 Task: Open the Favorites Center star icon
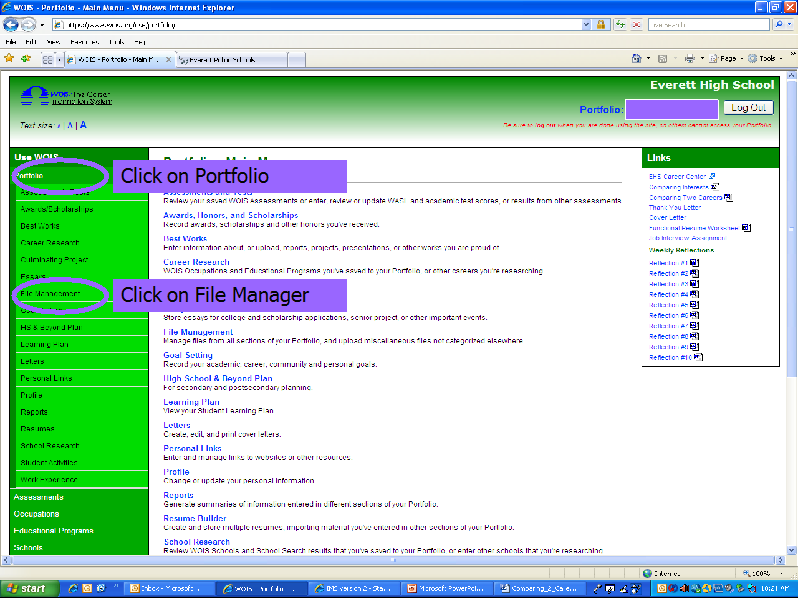(9, 59)
